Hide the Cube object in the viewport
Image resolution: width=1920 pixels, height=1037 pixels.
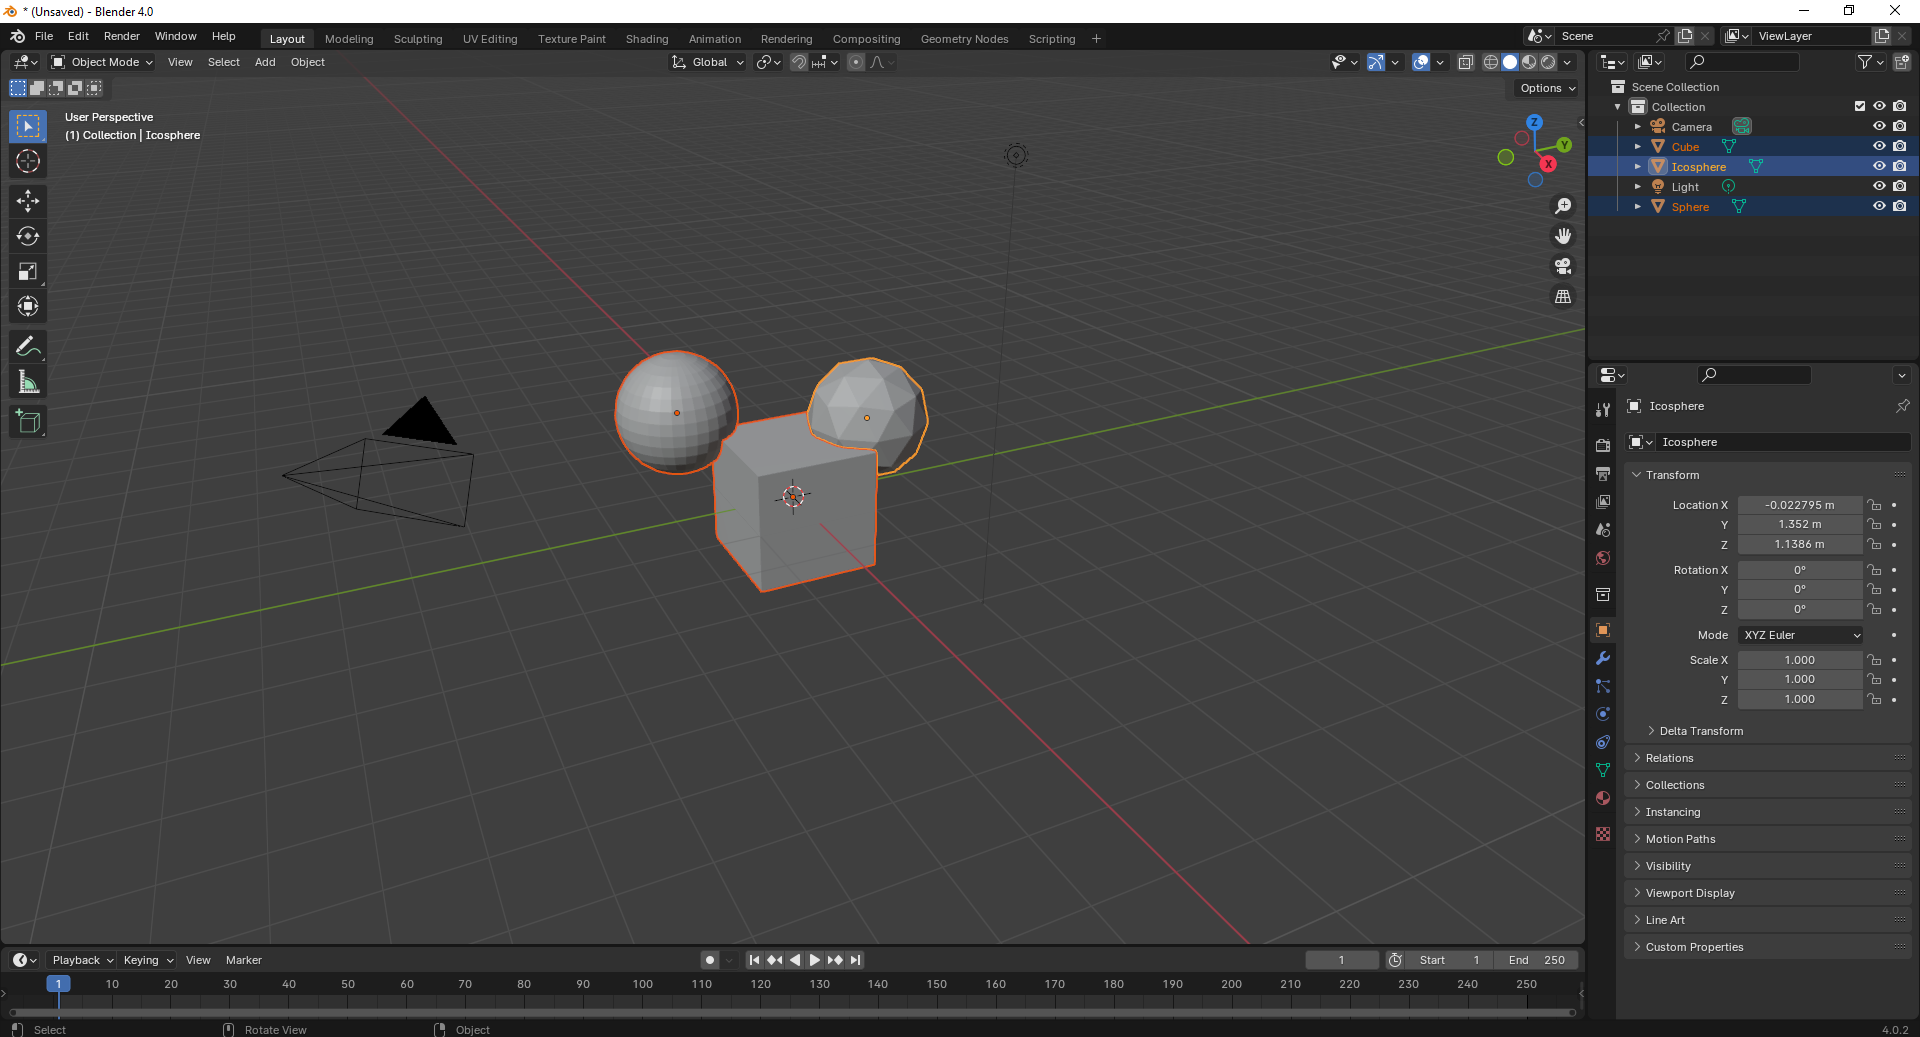[x=1879, y=146]
